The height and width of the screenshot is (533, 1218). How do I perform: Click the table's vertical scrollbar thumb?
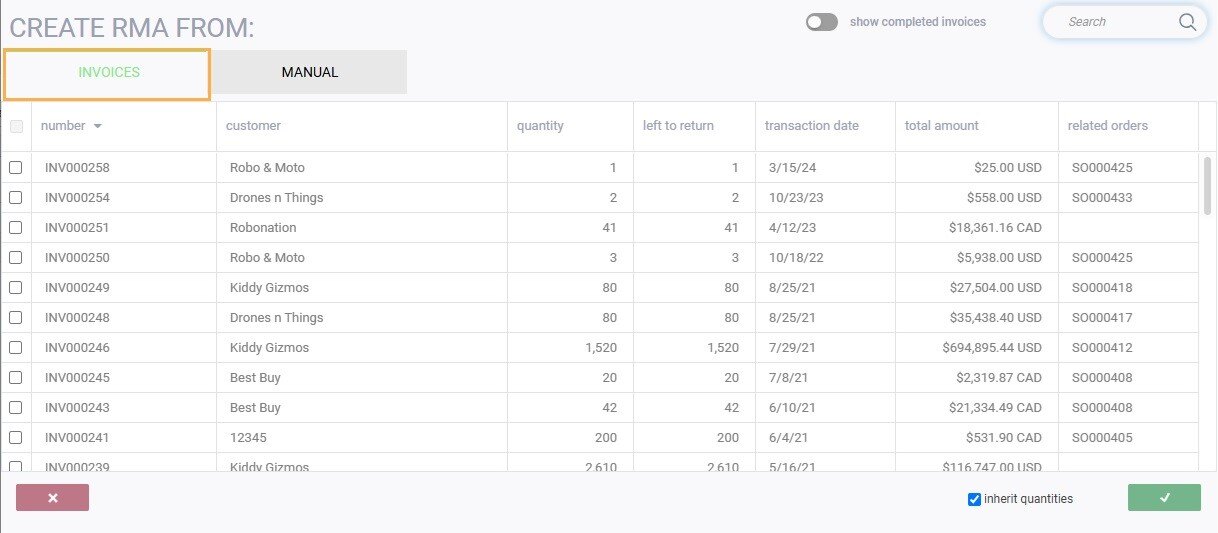pos(1207,185)
